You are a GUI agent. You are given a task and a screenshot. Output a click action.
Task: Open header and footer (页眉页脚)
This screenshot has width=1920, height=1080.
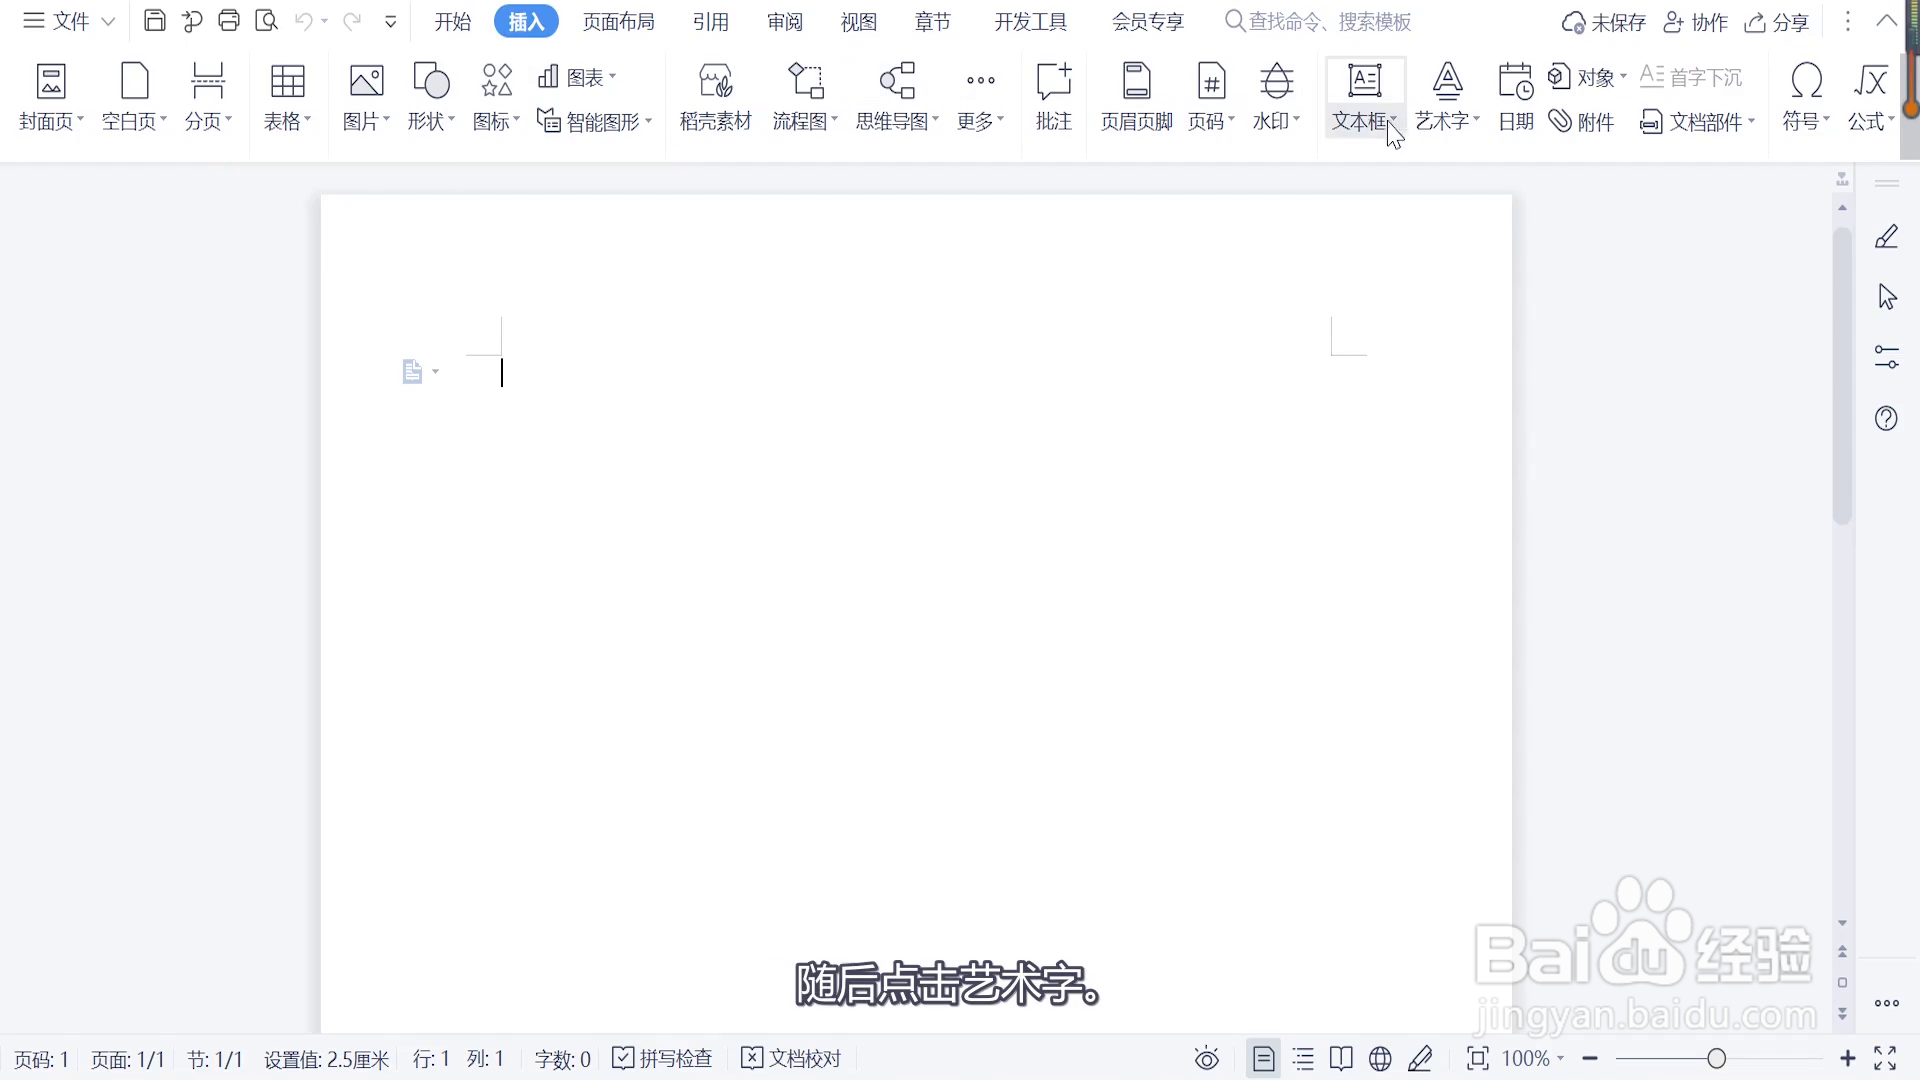pos(1136,98)
